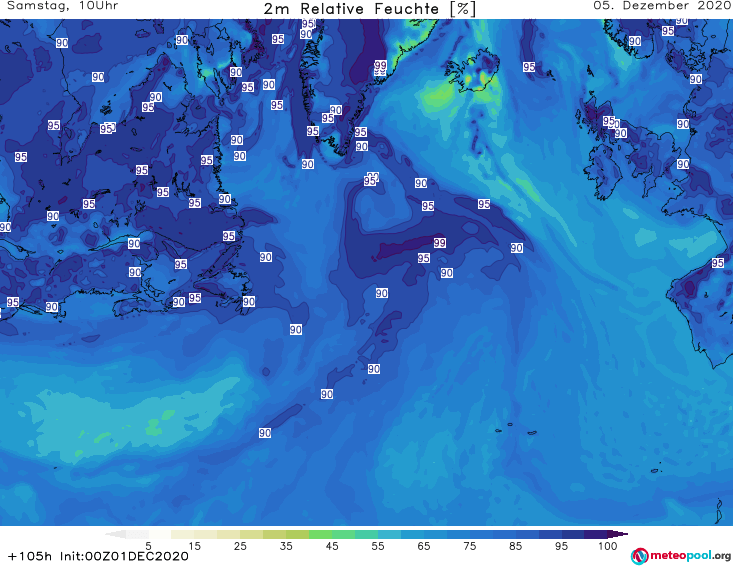Click the date '05. Dezember 2020'
733x566 pixels.
(x=662, y=6)
